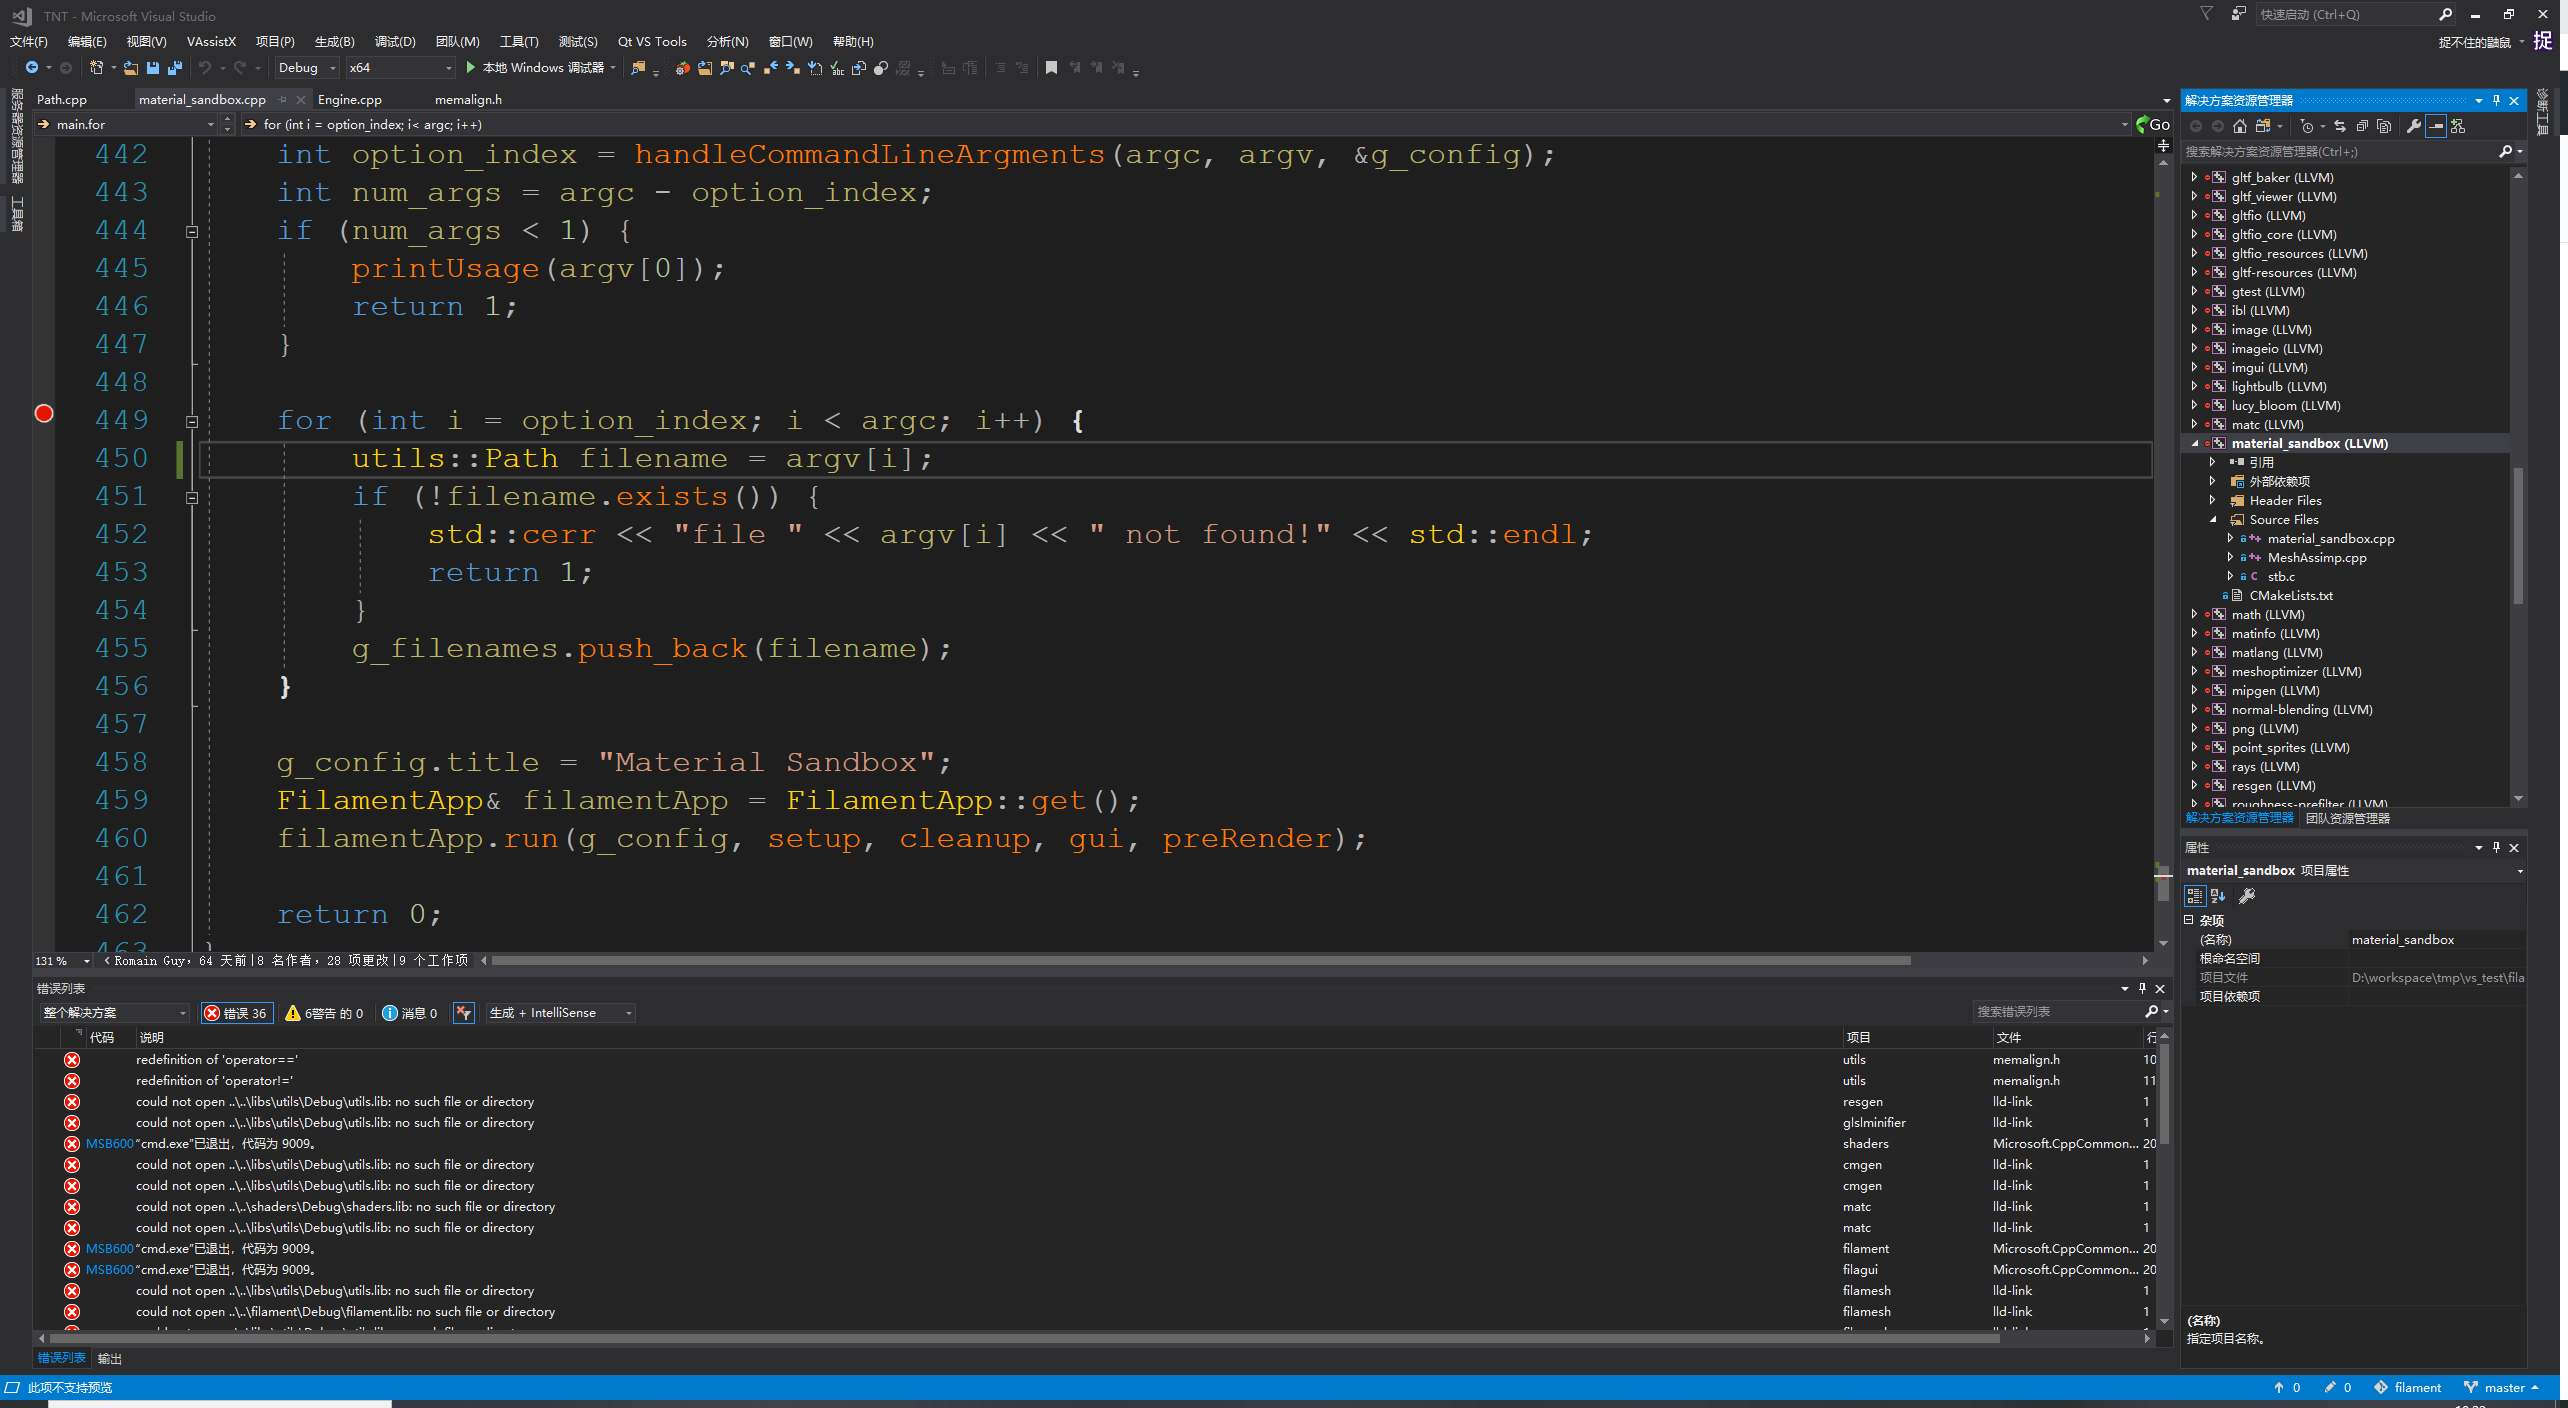Open the x64 platform dropdown

[401, 68]
